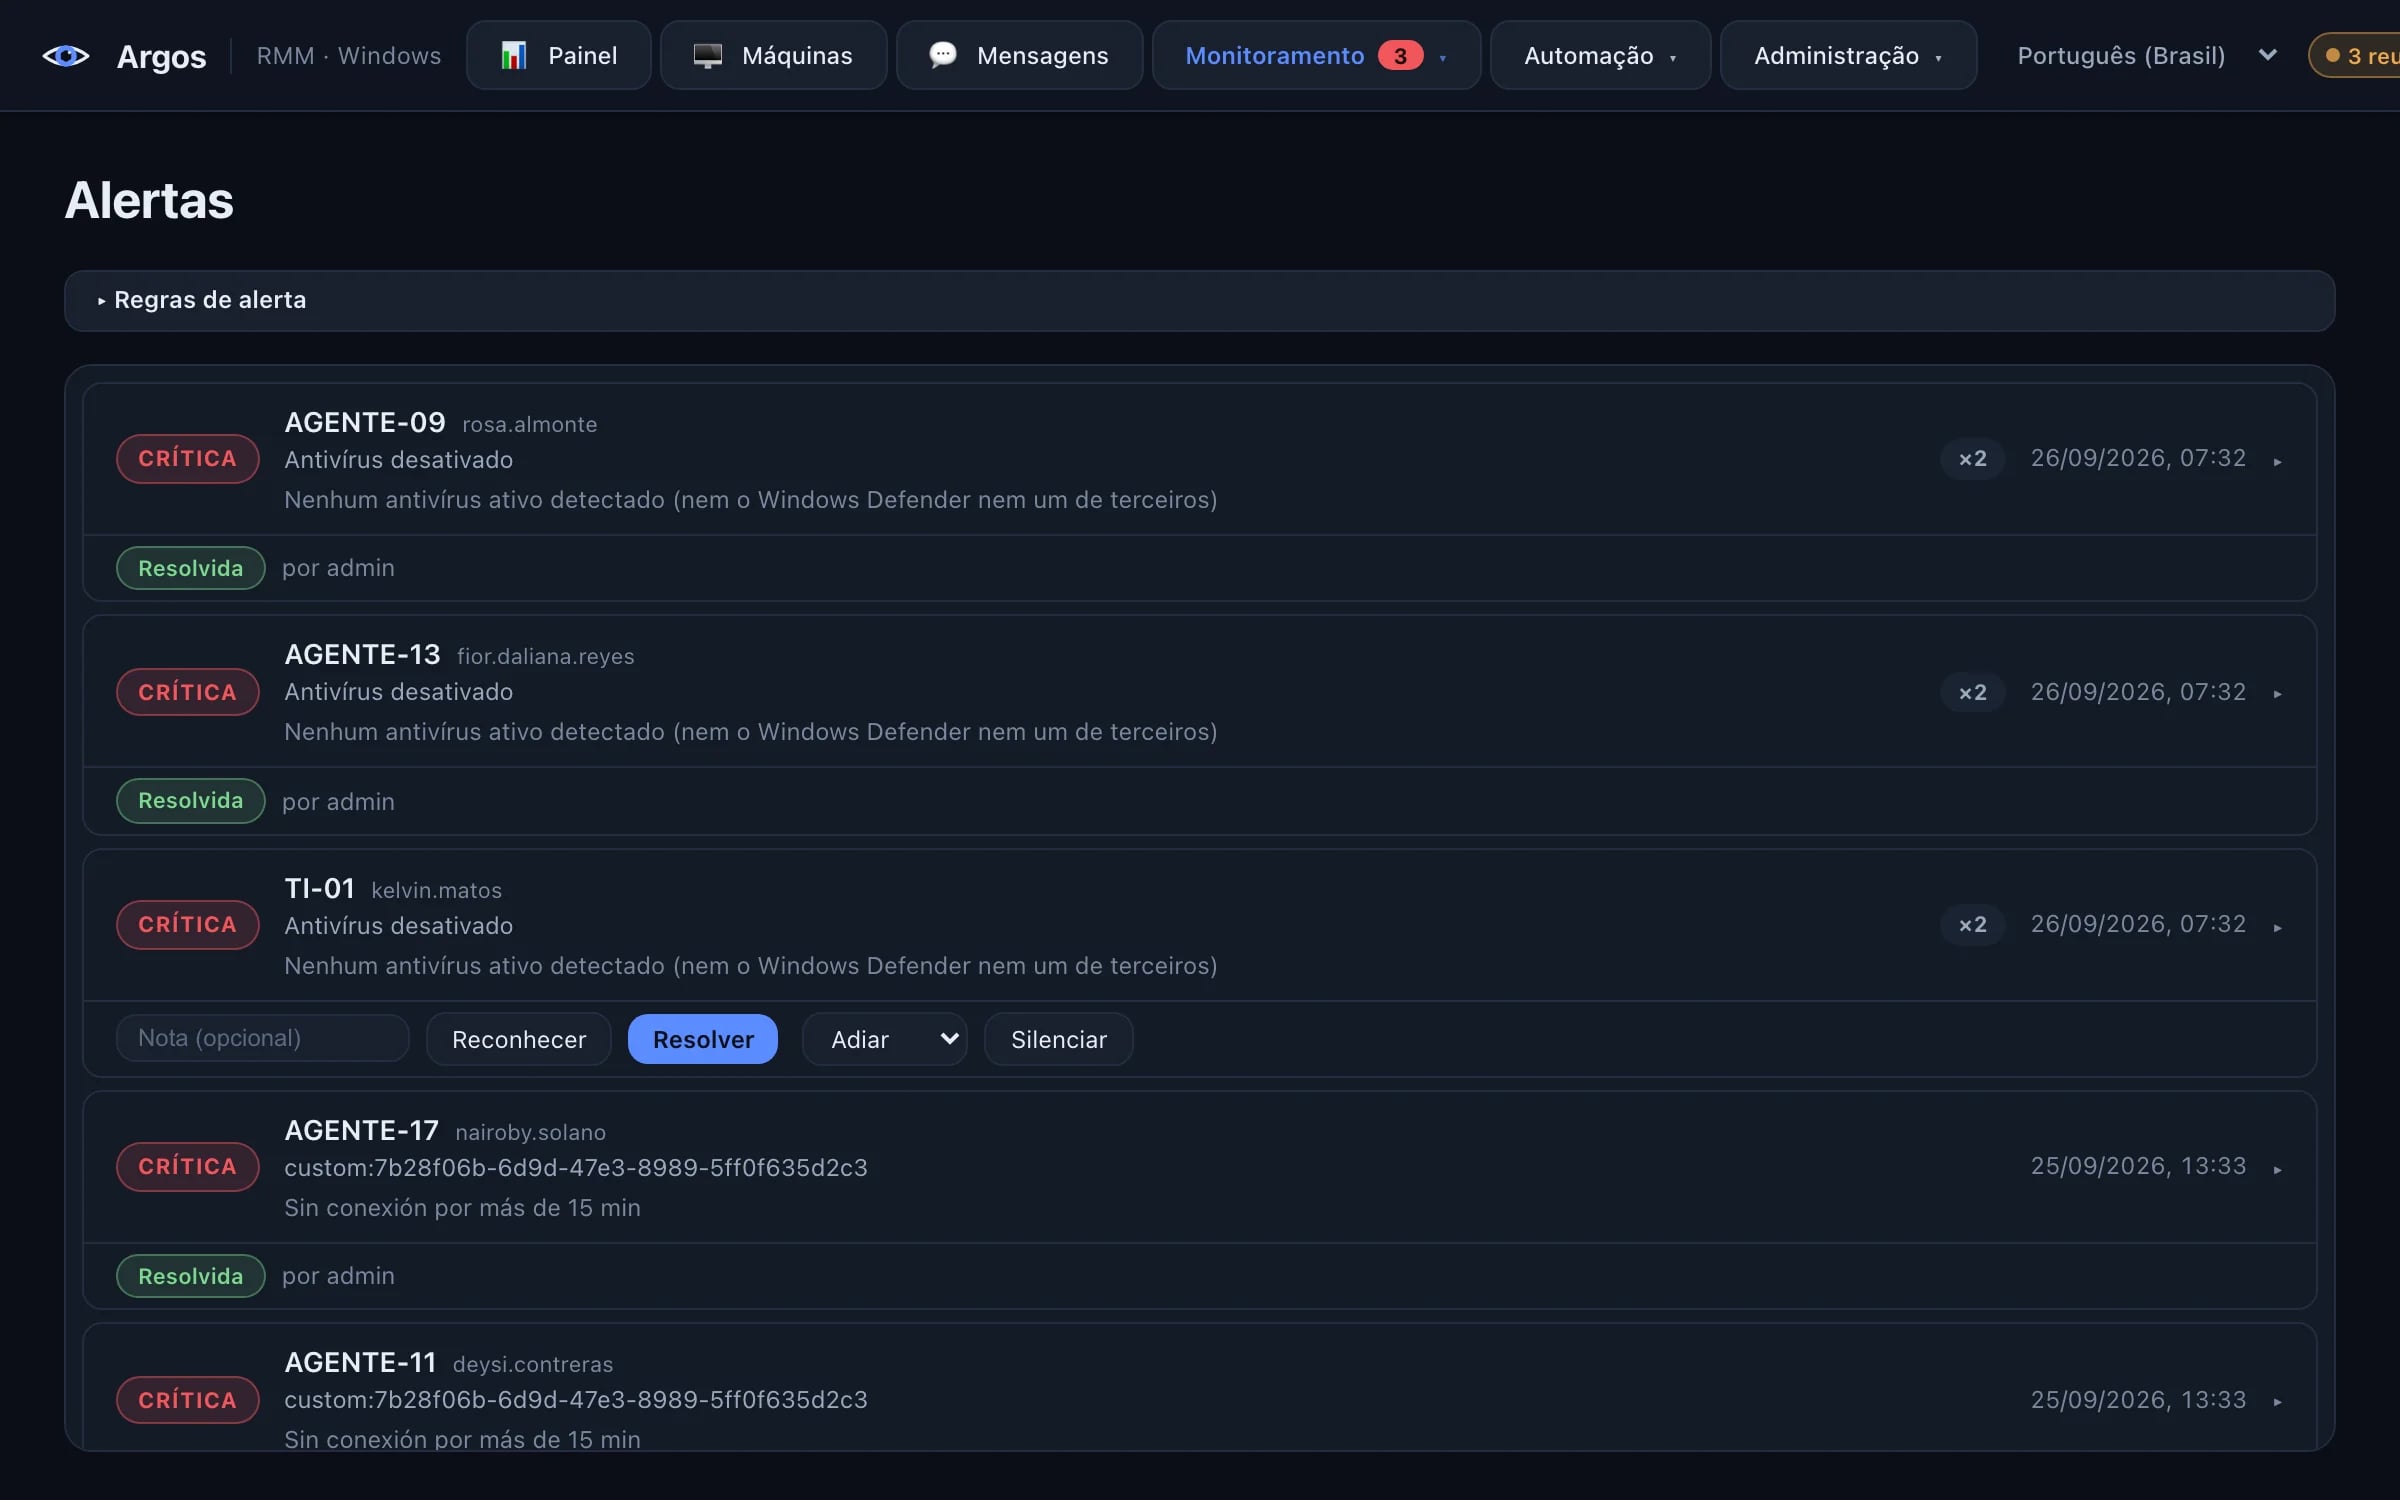Screen dimensions: 2400x1500
Task: Open the Adiar dropdown
Action: tap(885, 1039)
